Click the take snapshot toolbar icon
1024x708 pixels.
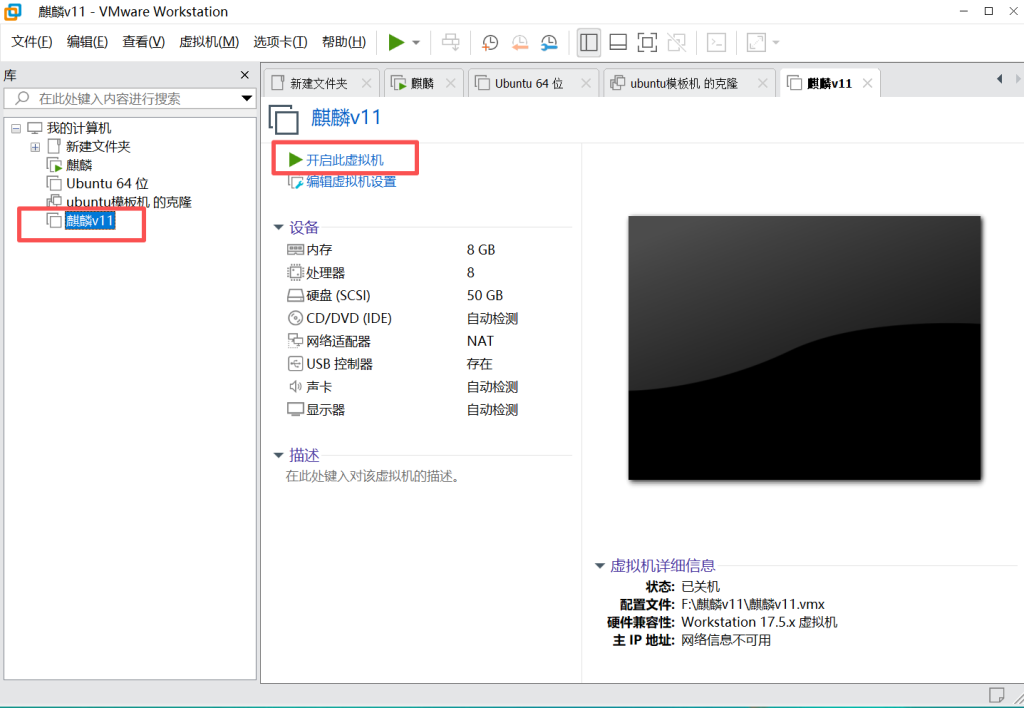pyautogui.click(x=490, y=42)
